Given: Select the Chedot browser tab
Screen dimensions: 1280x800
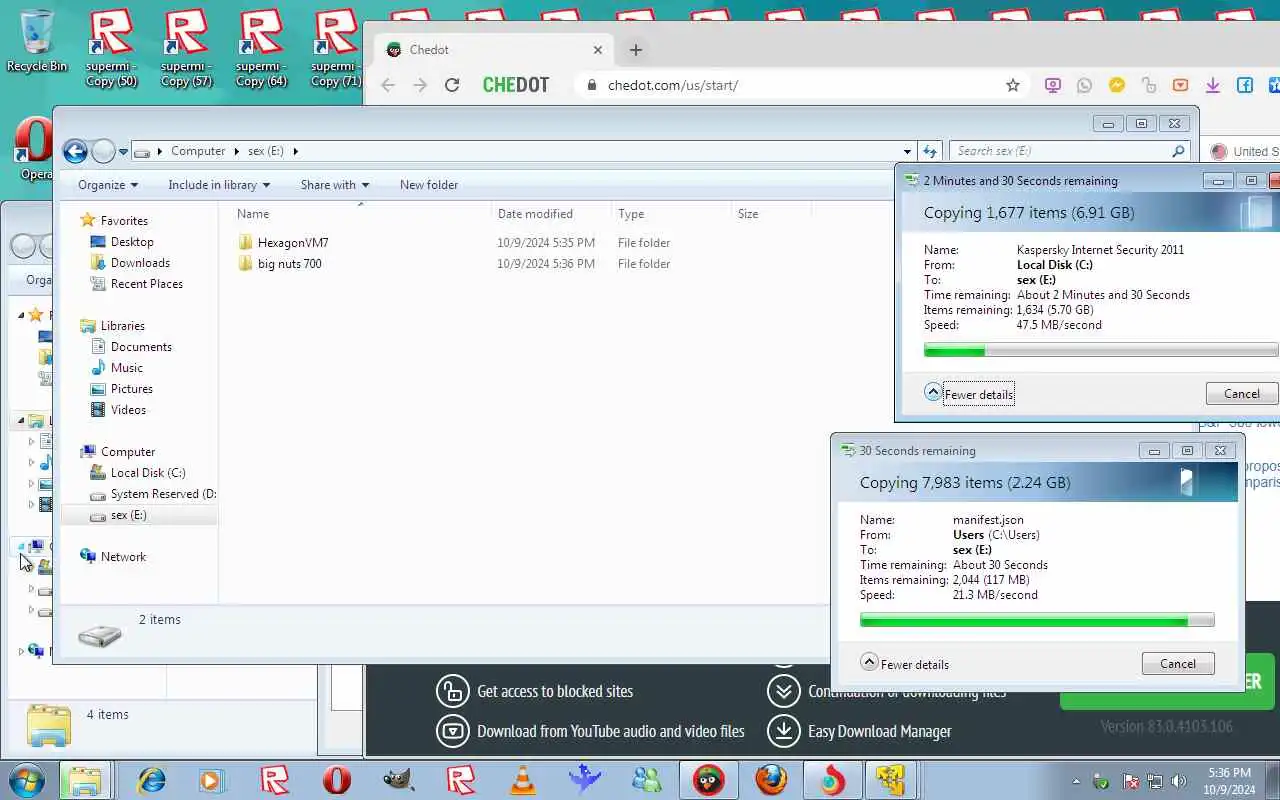Looking at the screenshot, I should pyautogui.click(x=494, y=50).
